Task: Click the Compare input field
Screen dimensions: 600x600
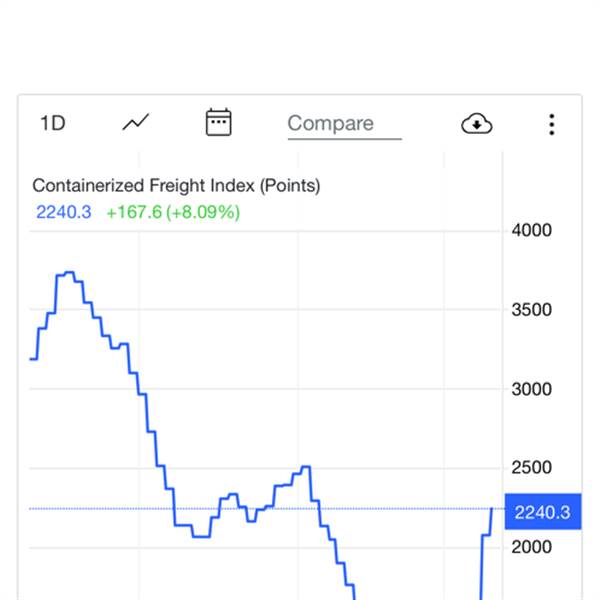Action: [344, 124]
